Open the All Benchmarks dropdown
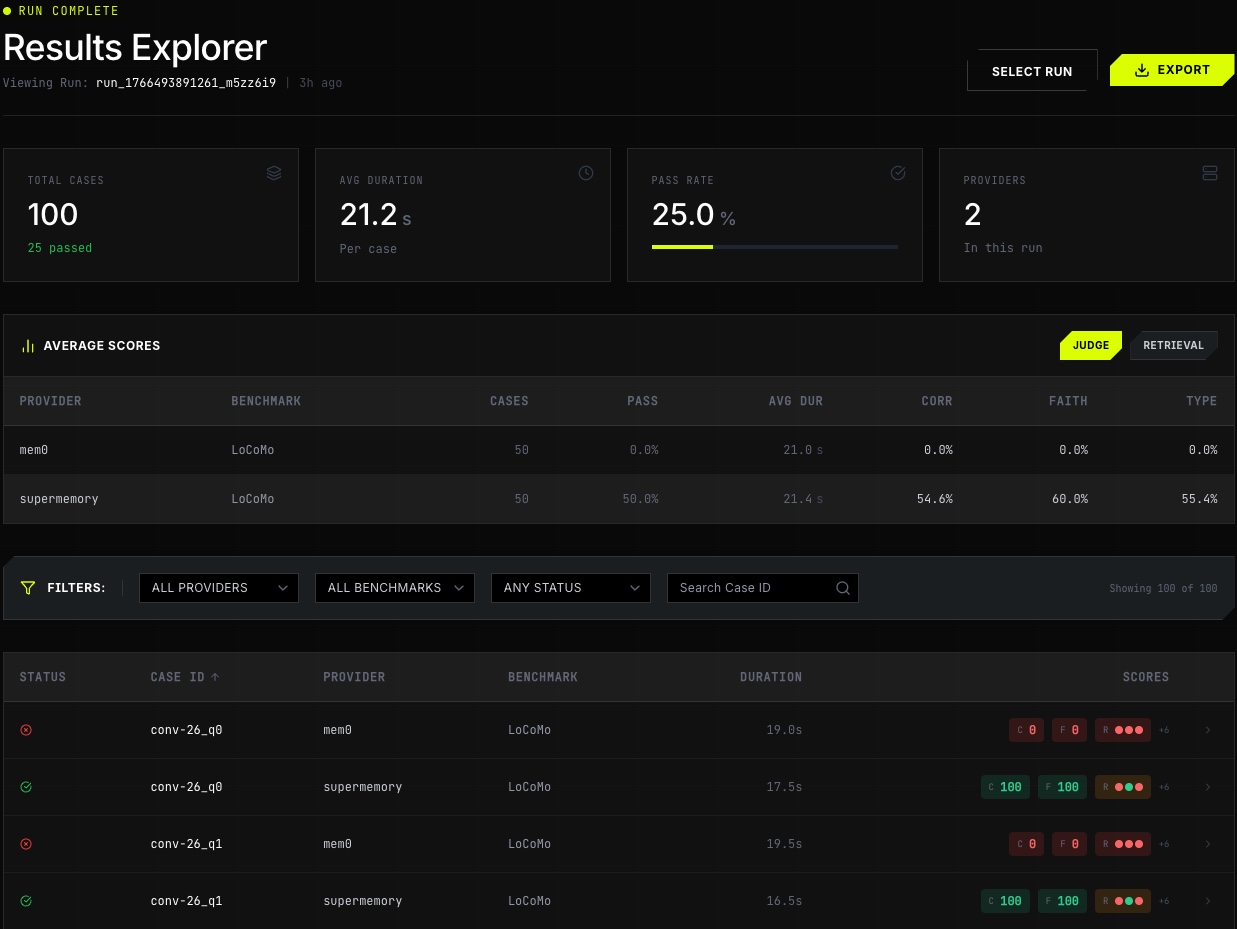The height and width of the screenshot is (929, 1237). point(395,588)
